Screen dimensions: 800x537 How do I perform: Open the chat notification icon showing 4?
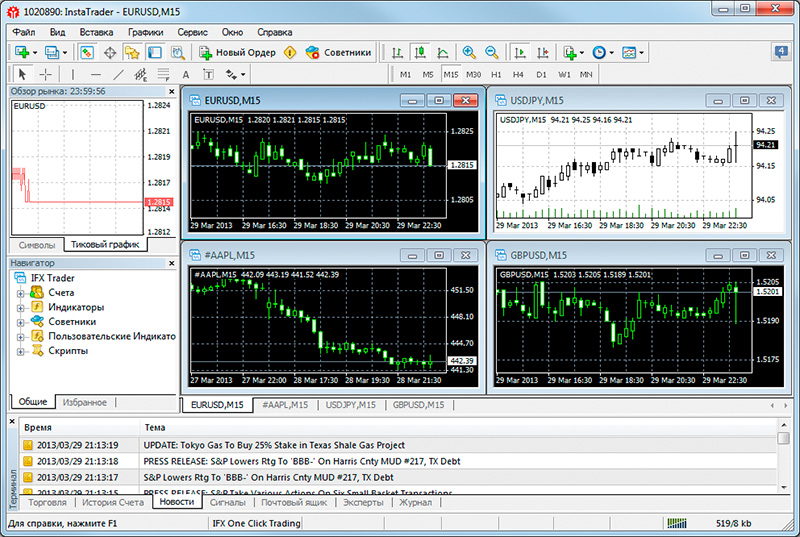[x=780, y=52]
